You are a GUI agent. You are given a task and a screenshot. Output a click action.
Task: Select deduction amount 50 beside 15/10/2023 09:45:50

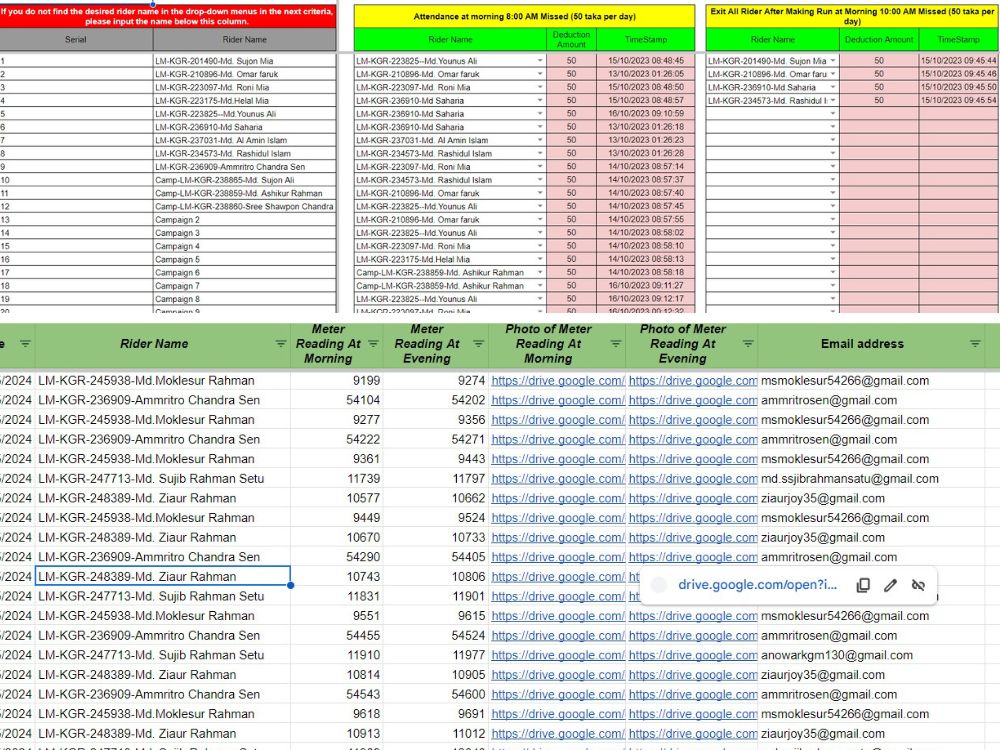pos(879,87)
